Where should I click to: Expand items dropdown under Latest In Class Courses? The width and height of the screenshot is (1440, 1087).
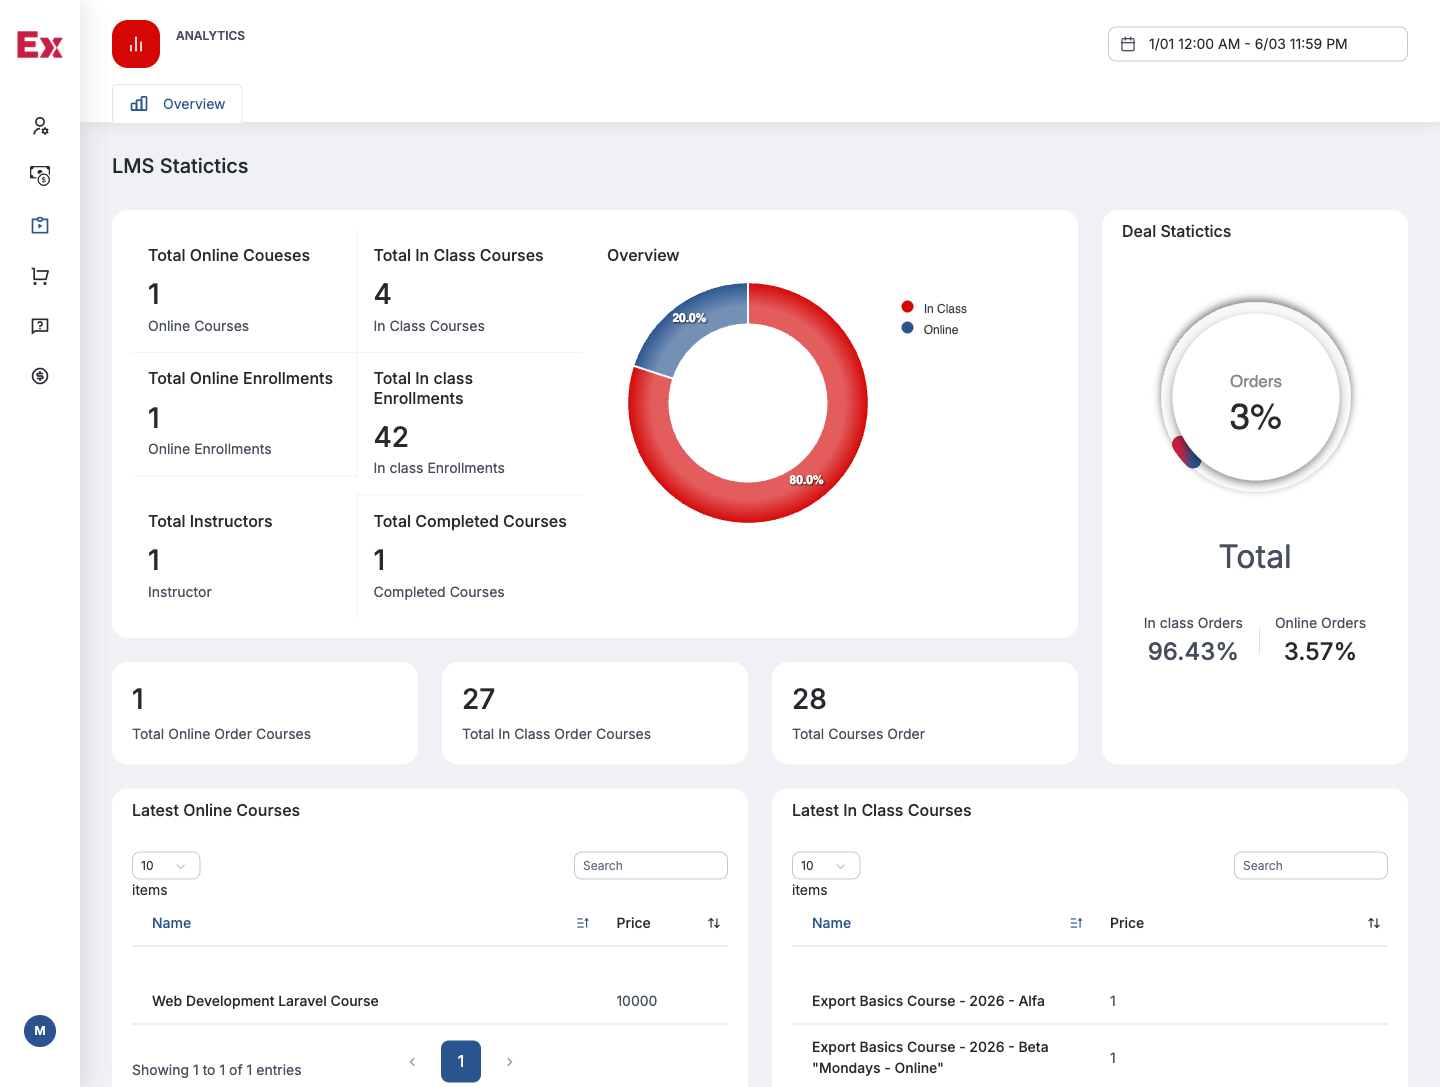pyautogui.click(x=826, y=866)
